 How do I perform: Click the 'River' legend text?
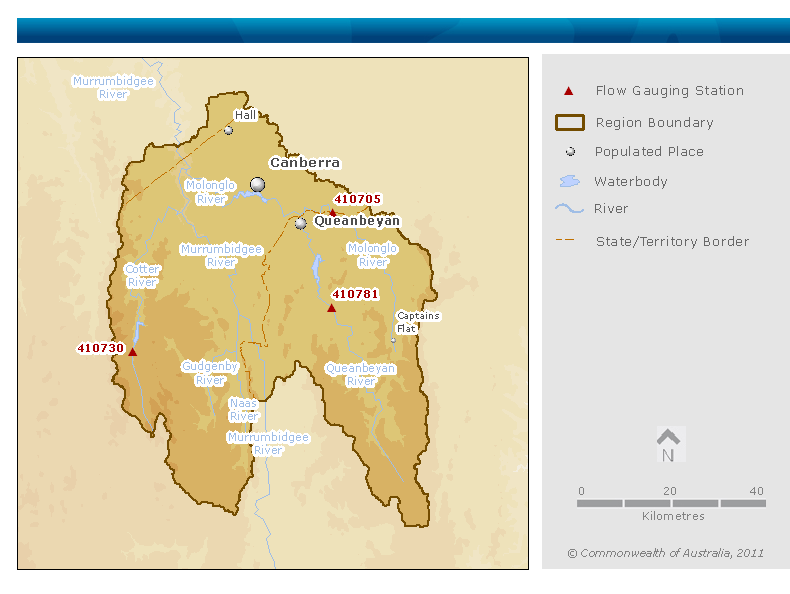[x=611, y=209]
